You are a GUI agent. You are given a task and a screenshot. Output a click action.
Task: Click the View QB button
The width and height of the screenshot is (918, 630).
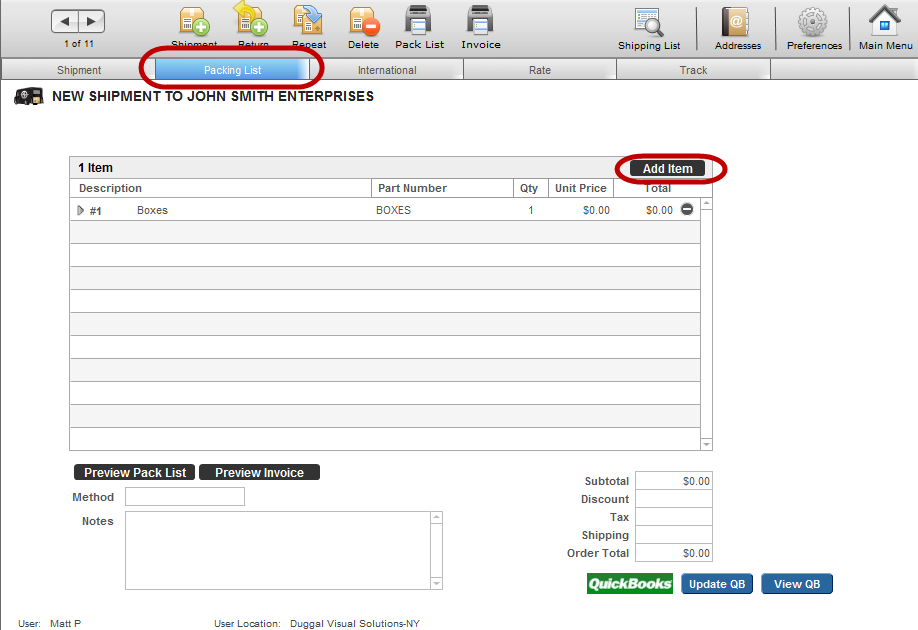coord(797,584)
